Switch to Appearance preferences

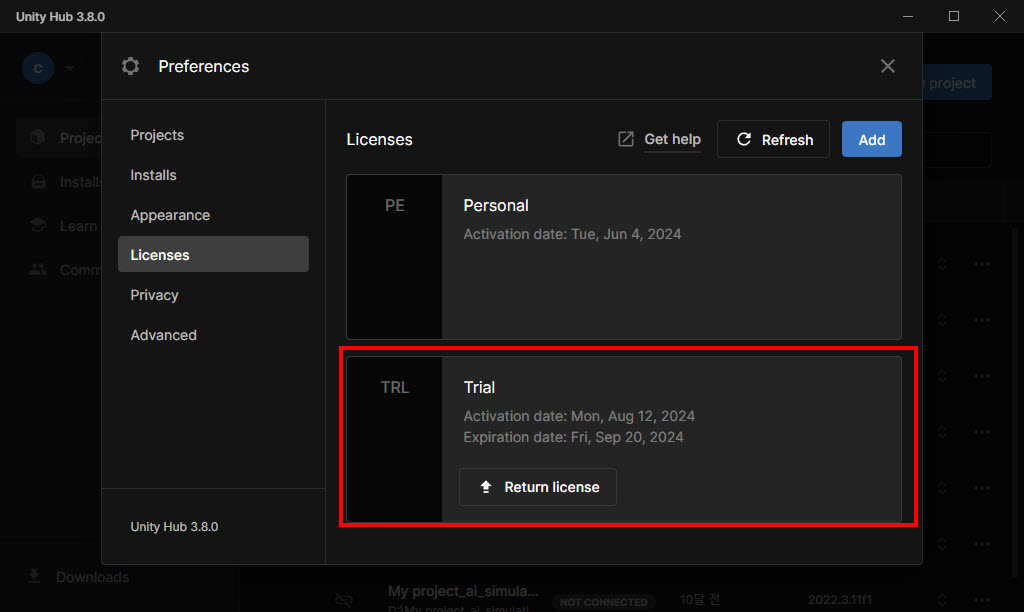click(x=170, y=215)
